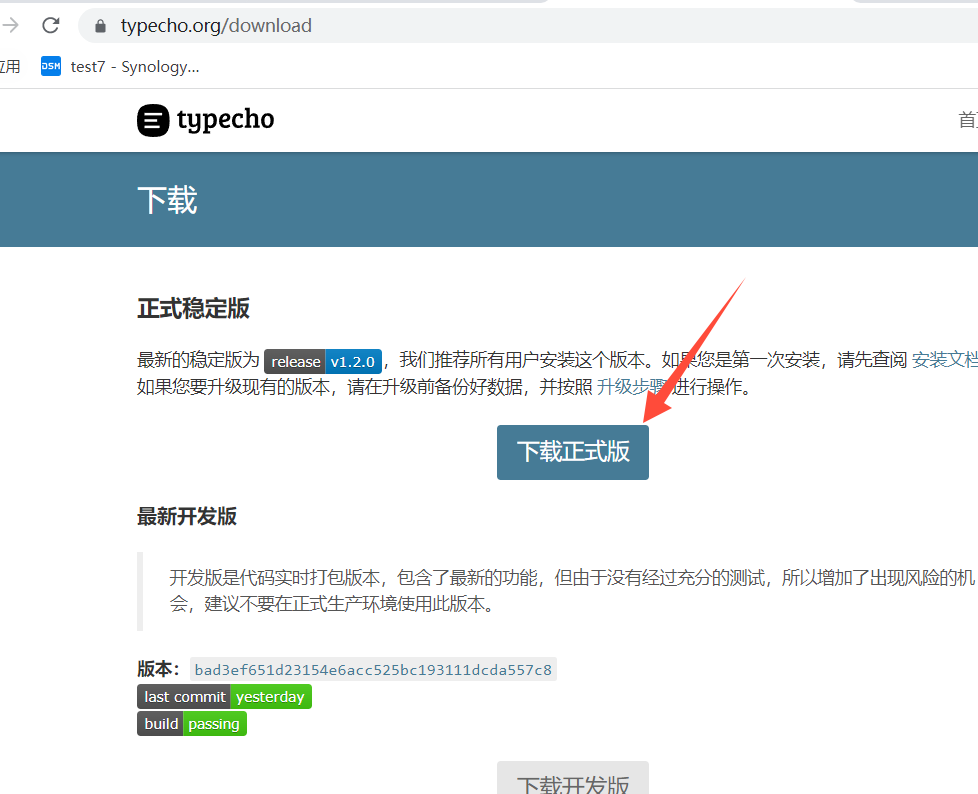Image resolution: width=978 pixels, height=794 pixels.
Task: Open the 安装文档 link
Action: (944, 360)
